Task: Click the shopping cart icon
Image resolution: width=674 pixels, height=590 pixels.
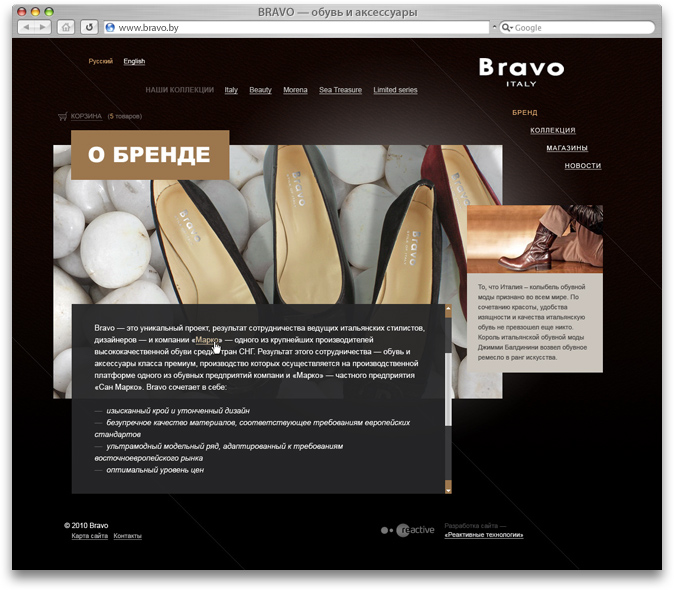Action: pos(63,116)
